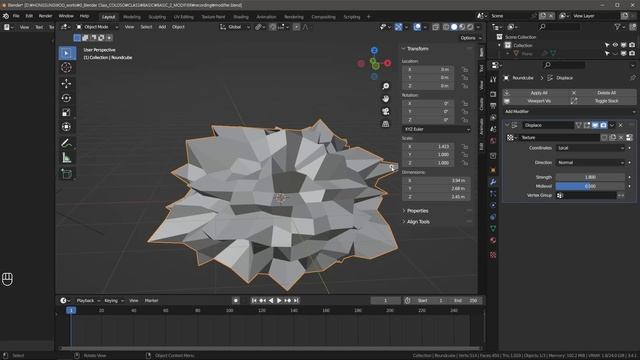Screen dimensions: 640x360
Task: Open the Modifier properties wrench tab
Action: tap(493, 182)
